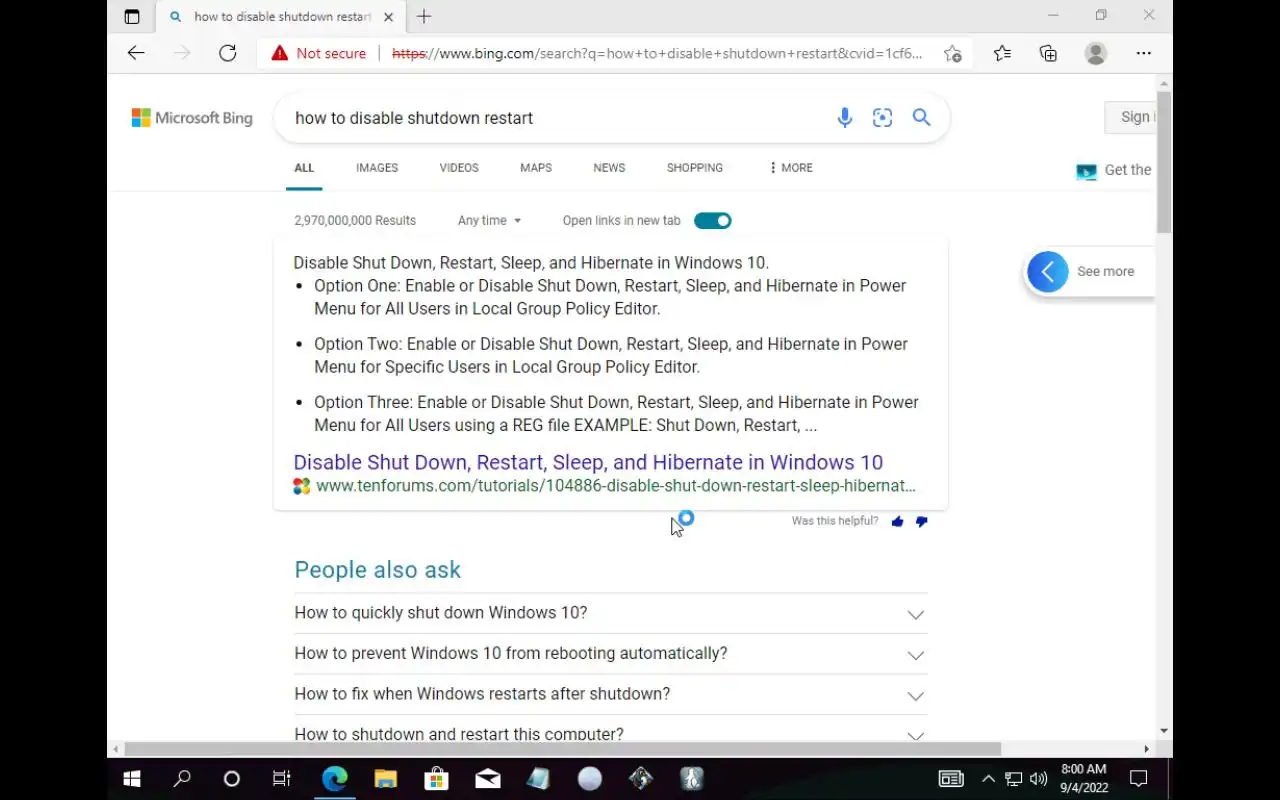Open 'Disable Shut Down, Restart, Sleep' result link

click(588, 462)
